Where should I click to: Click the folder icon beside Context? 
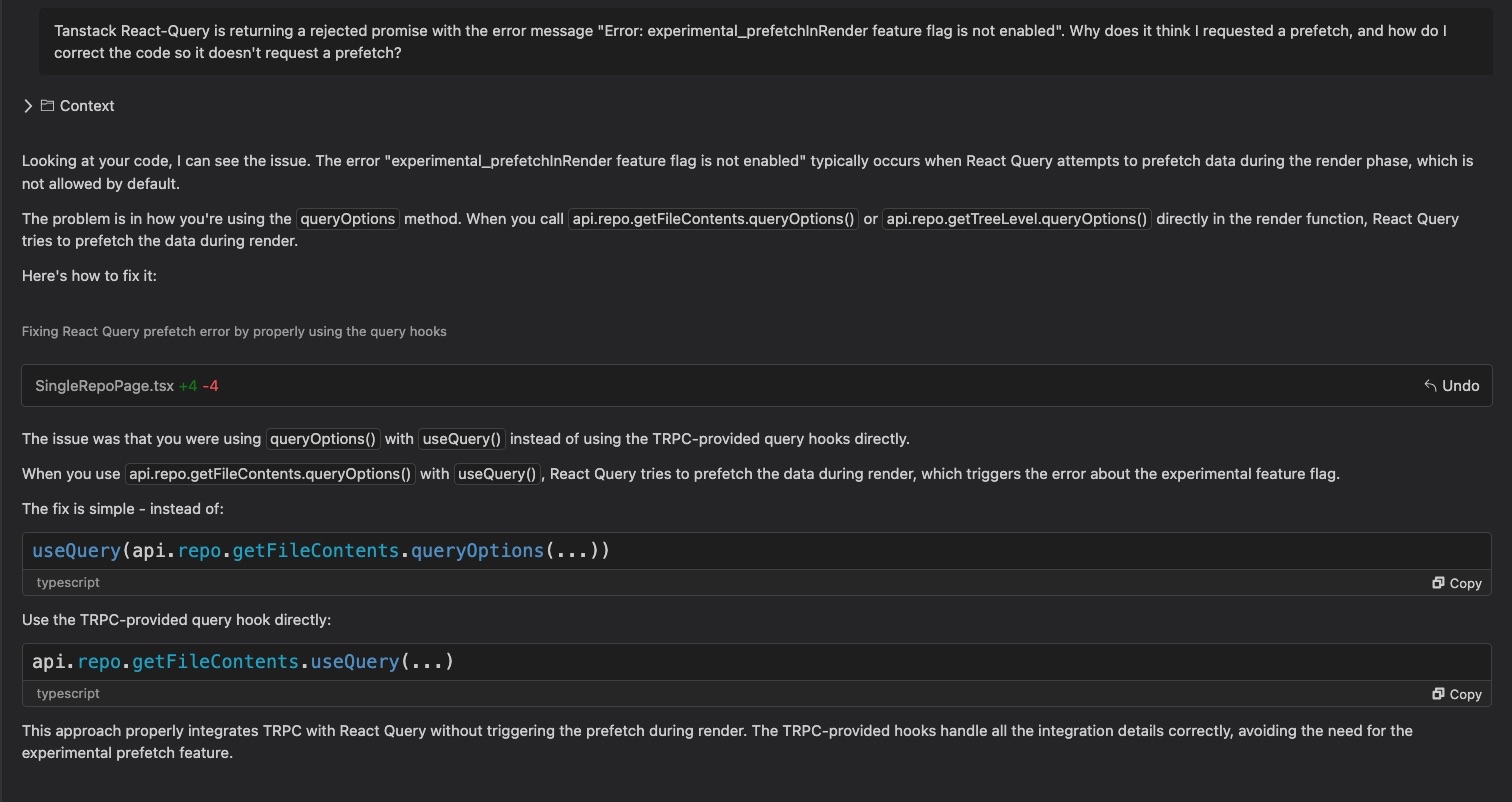(x=47, y=106)
